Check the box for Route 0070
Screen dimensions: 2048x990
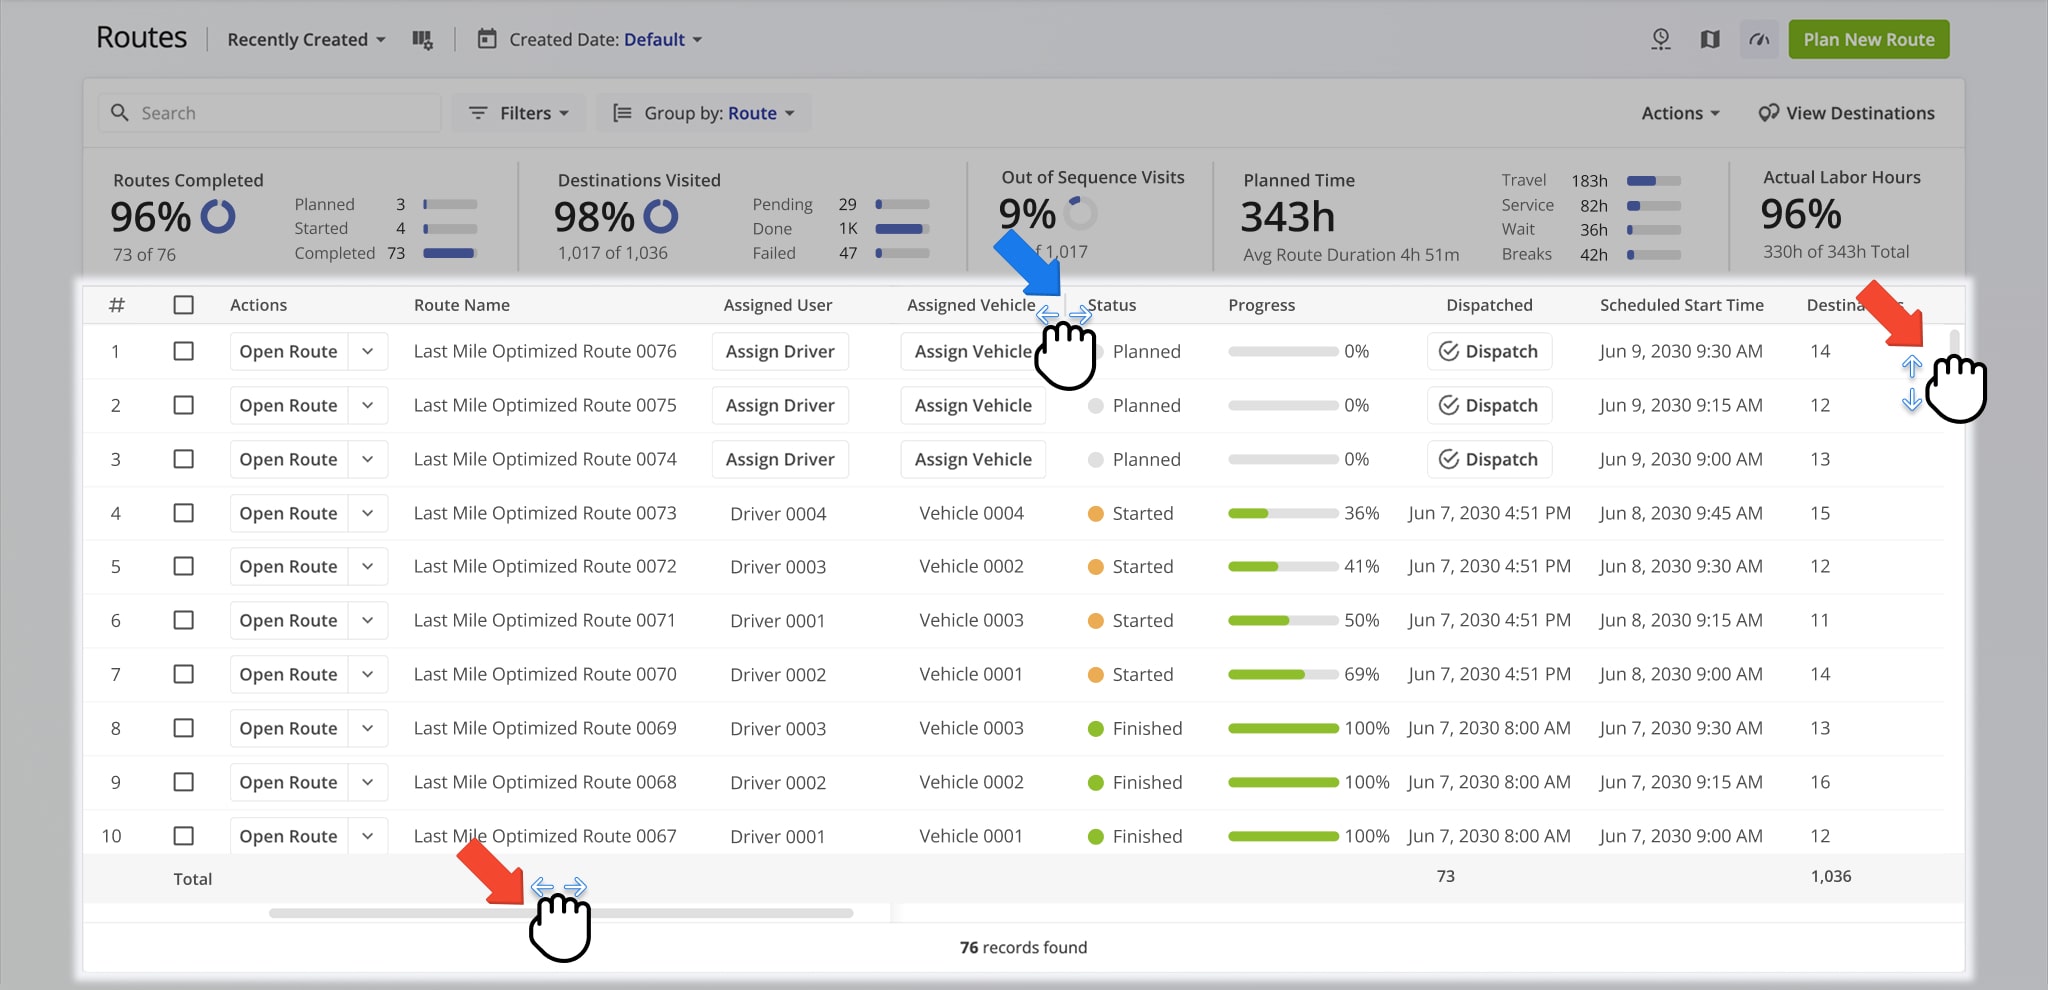(183, 674)
